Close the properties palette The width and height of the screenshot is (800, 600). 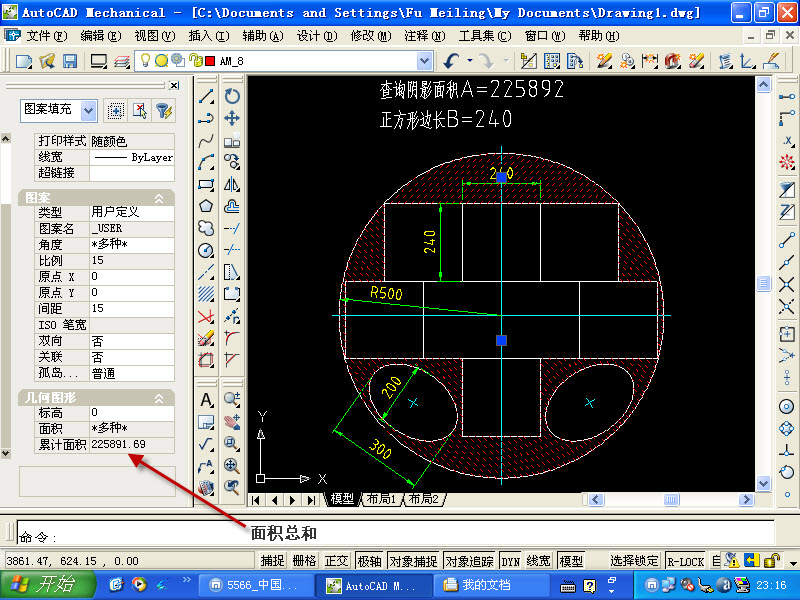(174, 85)
